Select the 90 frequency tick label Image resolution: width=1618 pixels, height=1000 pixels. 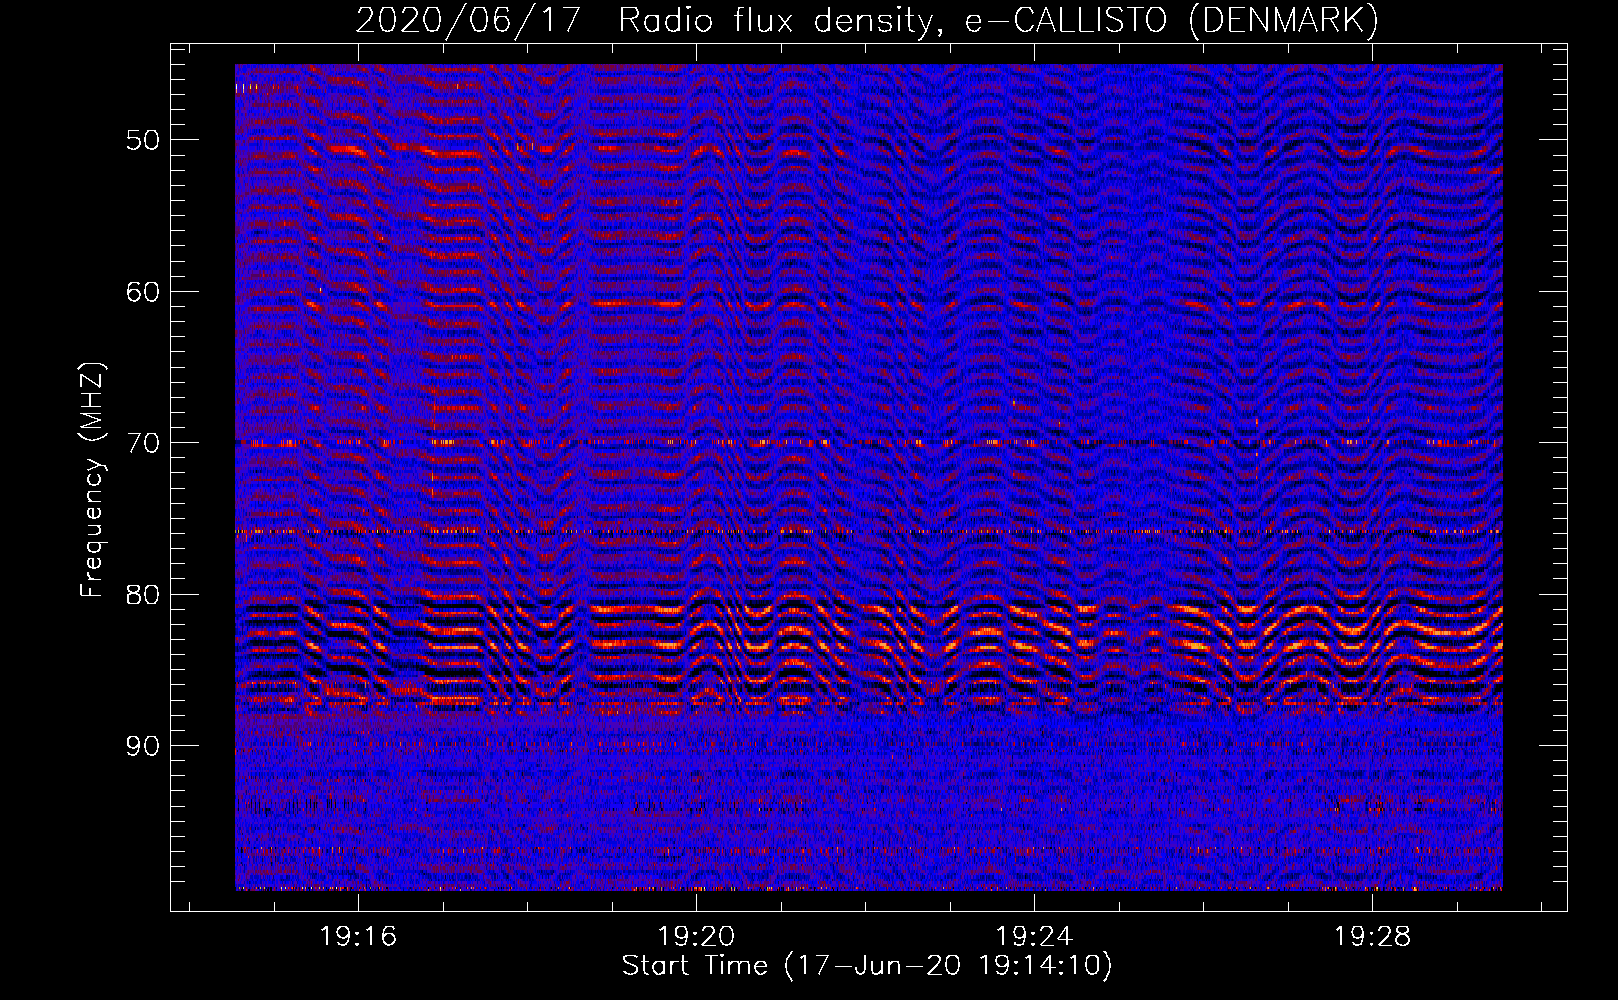[x=143, y=746]
